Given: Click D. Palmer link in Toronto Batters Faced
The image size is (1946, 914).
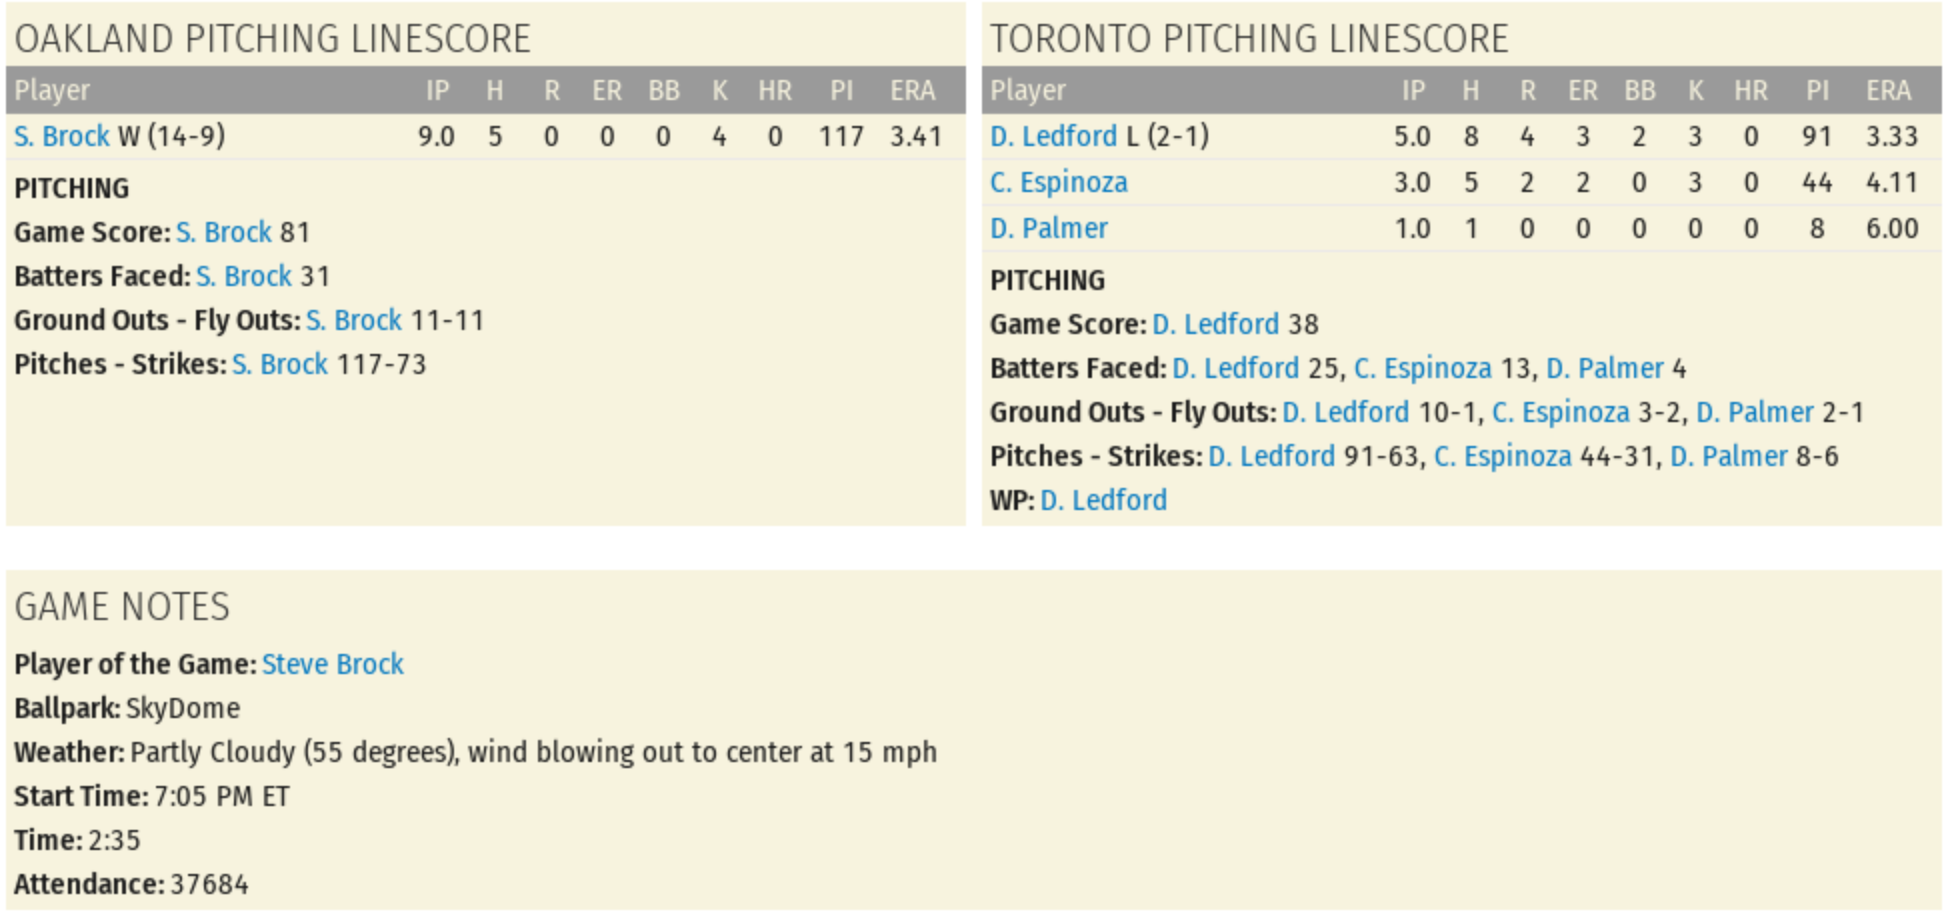Looking at the screenshot, I should coord(1604,368).
